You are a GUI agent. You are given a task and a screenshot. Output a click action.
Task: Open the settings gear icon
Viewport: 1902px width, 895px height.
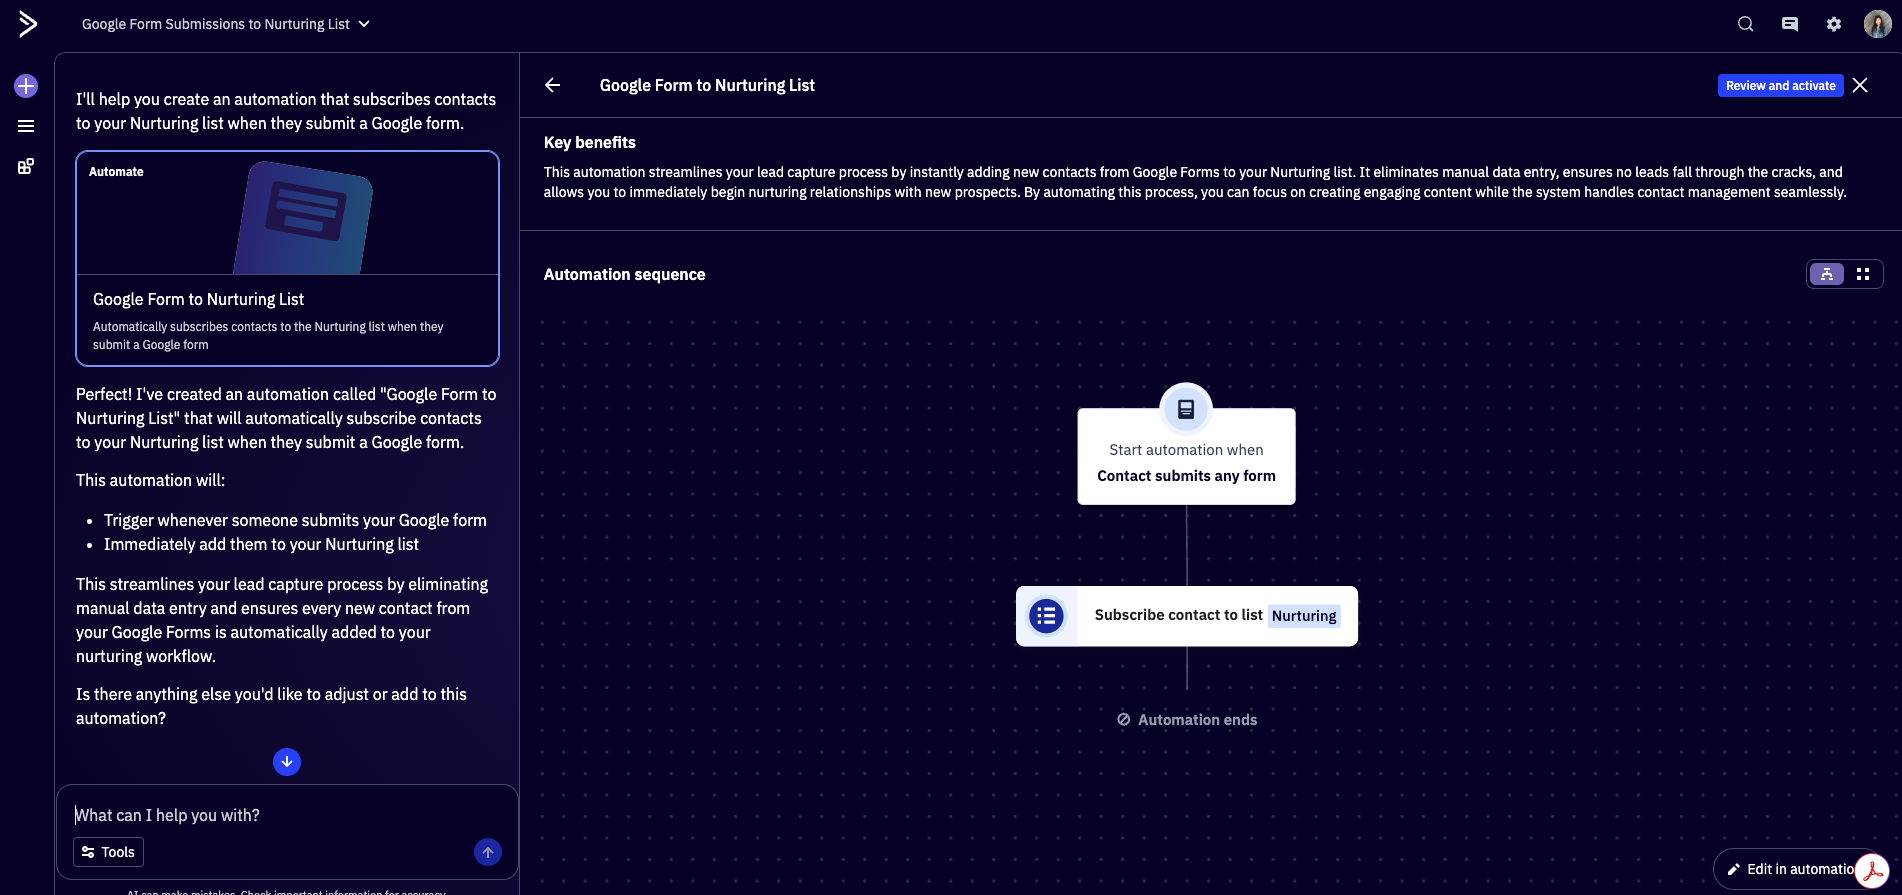point(1834,24)
